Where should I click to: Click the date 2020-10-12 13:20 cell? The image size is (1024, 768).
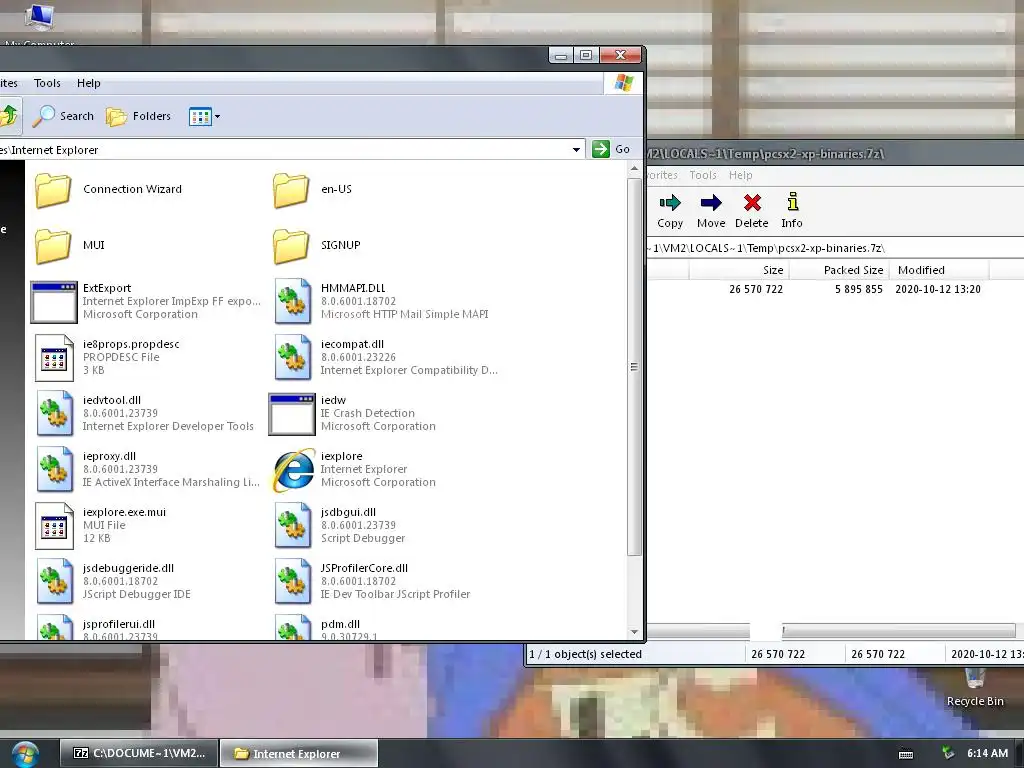938,289
